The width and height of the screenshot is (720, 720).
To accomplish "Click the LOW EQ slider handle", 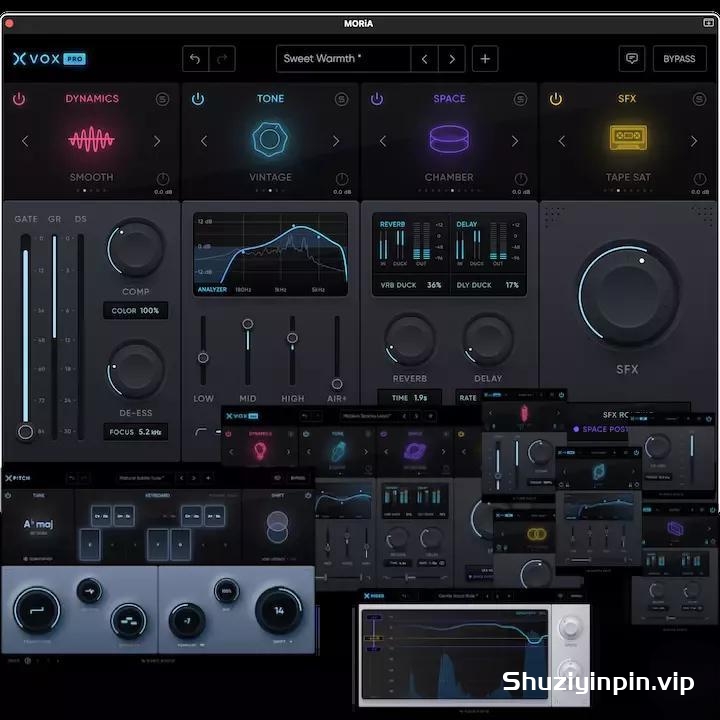I will click(203, 358).
